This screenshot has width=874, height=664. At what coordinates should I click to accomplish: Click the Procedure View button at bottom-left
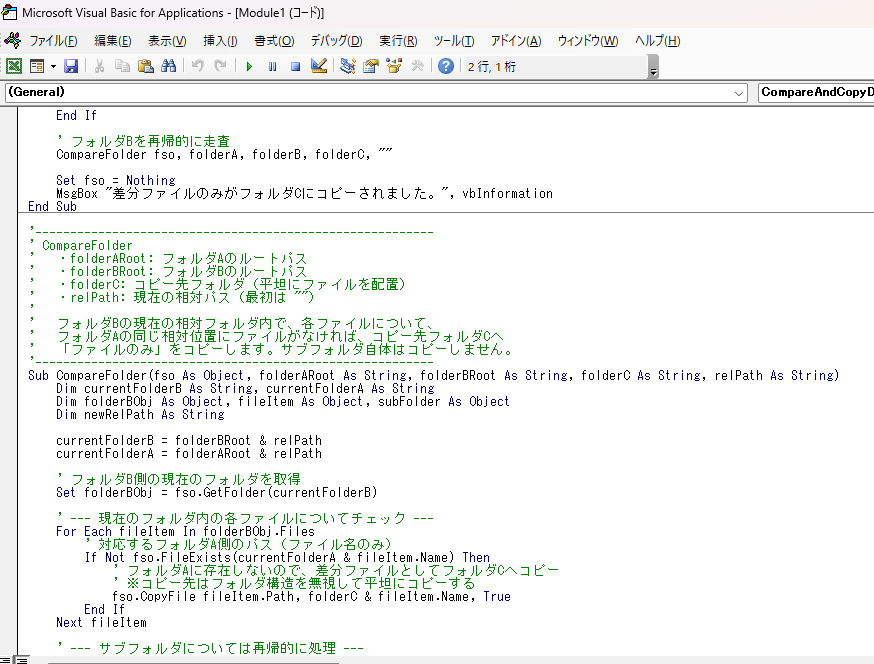[x=5, y=660]
